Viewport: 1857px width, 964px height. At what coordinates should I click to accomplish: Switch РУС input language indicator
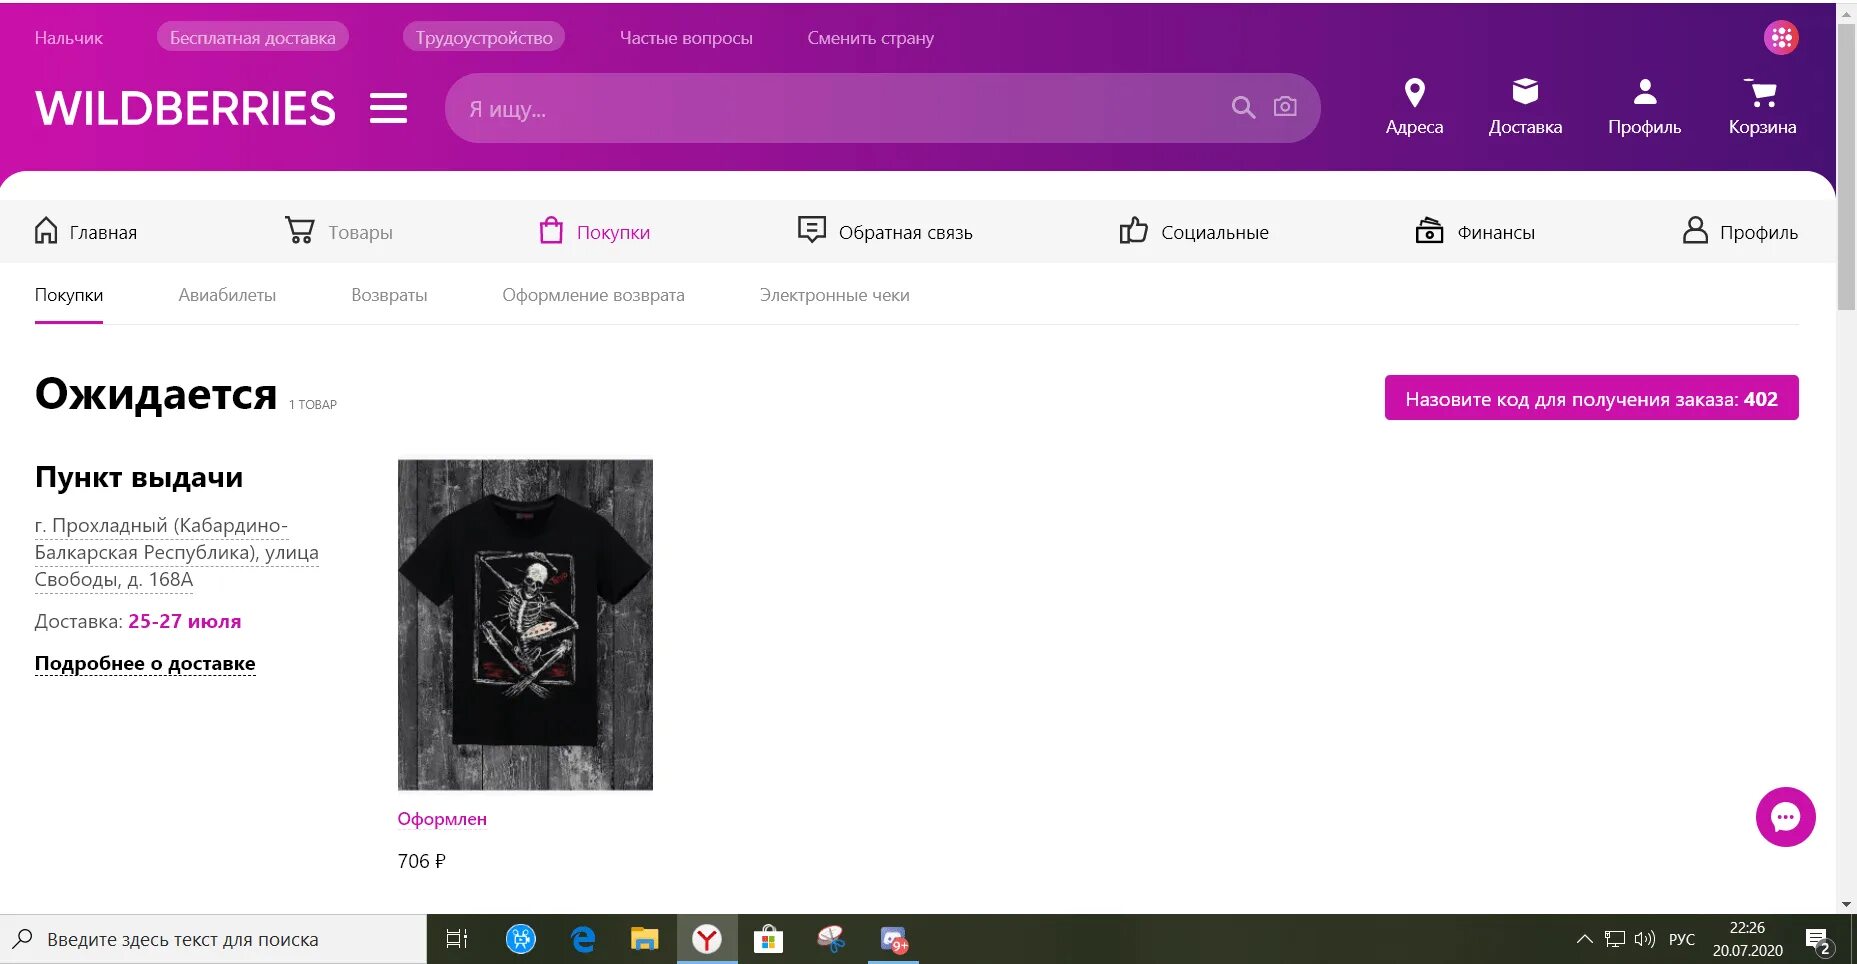[1682, 939]
